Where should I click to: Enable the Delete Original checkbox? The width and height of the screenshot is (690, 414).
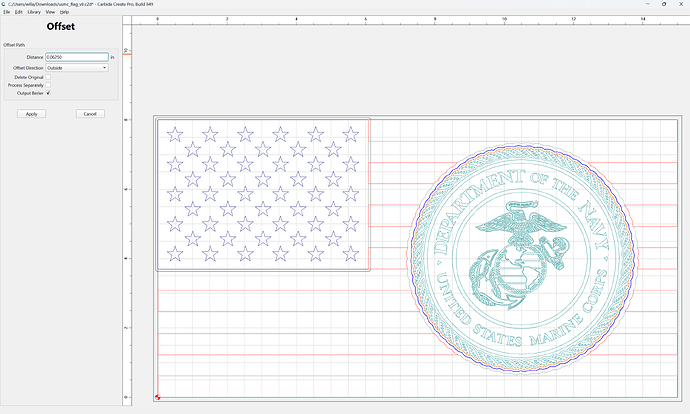pyautogui.click(x=48, y=77)
